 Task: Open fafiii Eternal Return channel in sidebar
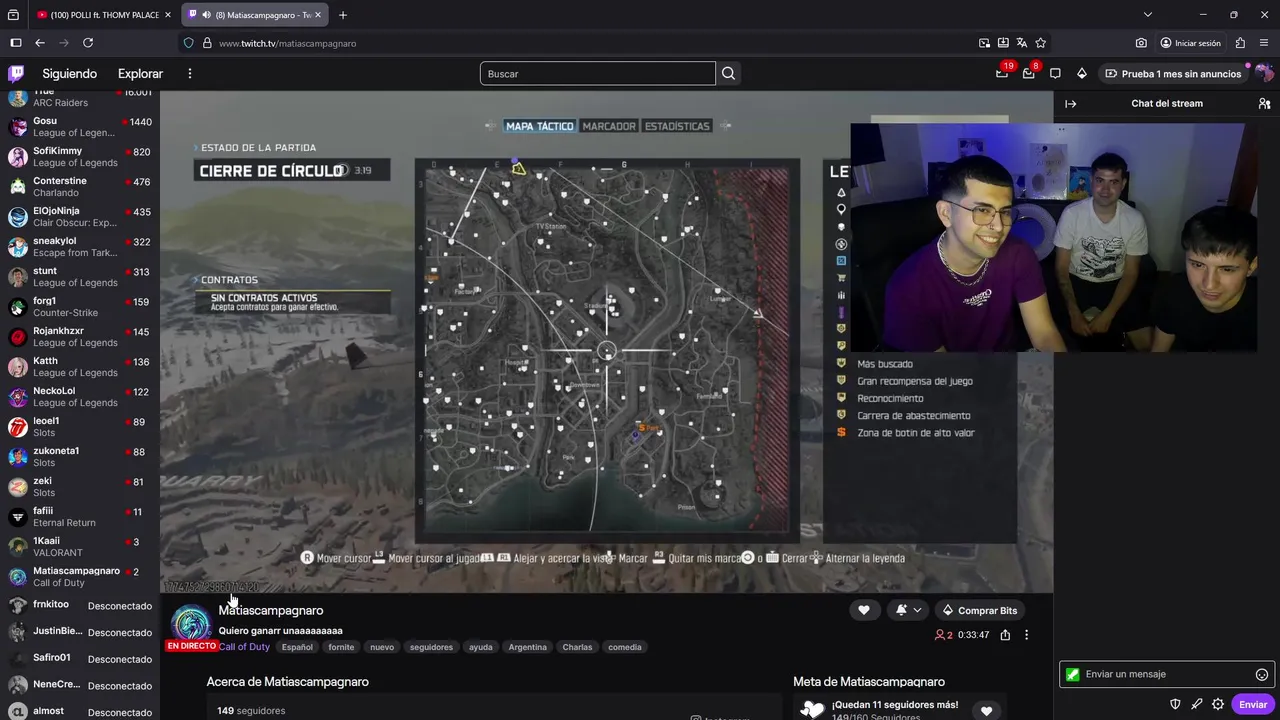pos(80,517)
